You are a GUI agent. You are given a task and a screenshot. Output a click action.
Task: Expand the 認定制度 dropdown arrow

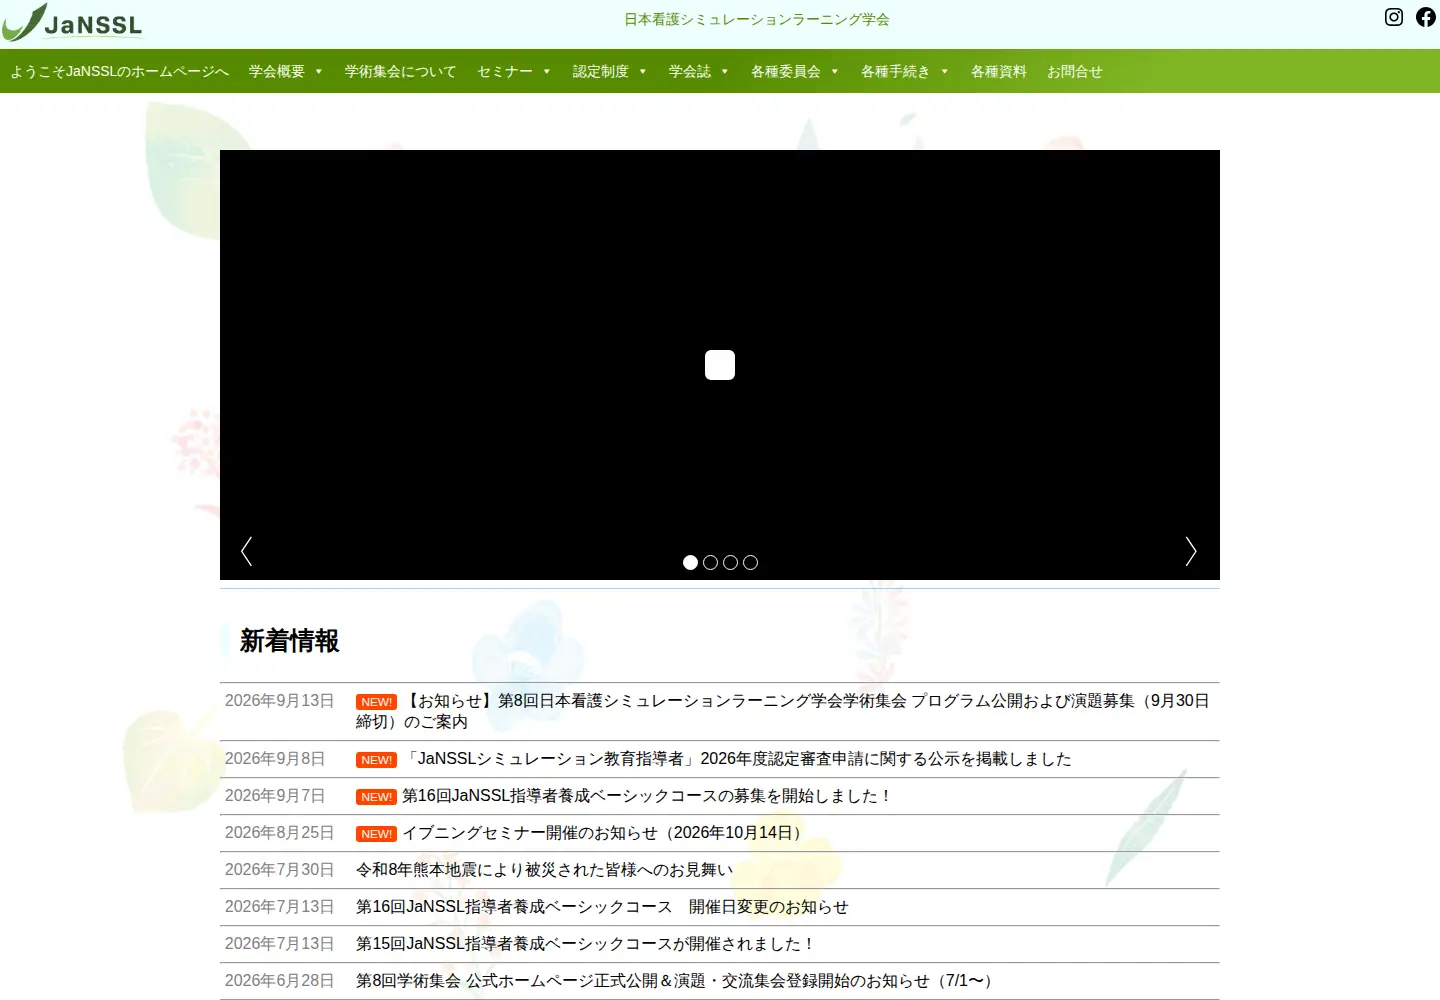[x=643, y=72]
